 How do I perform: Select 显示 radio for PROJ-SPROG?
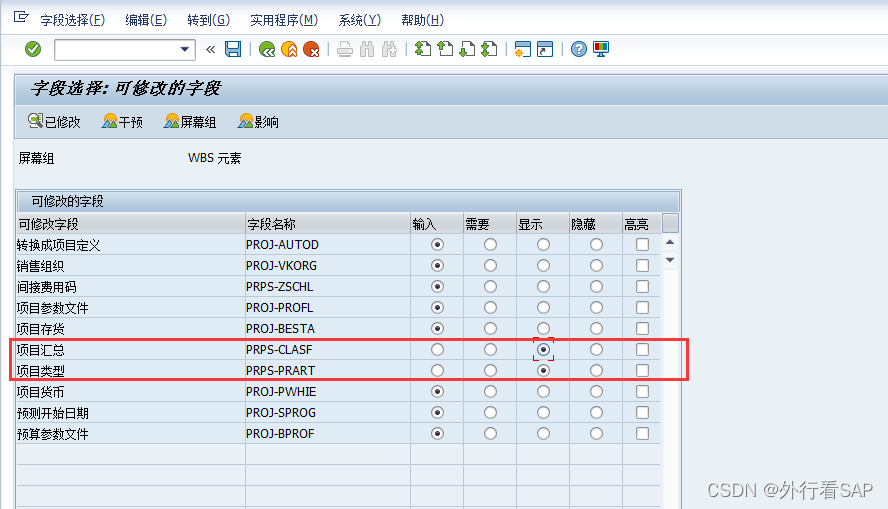[x=543, y=412]
